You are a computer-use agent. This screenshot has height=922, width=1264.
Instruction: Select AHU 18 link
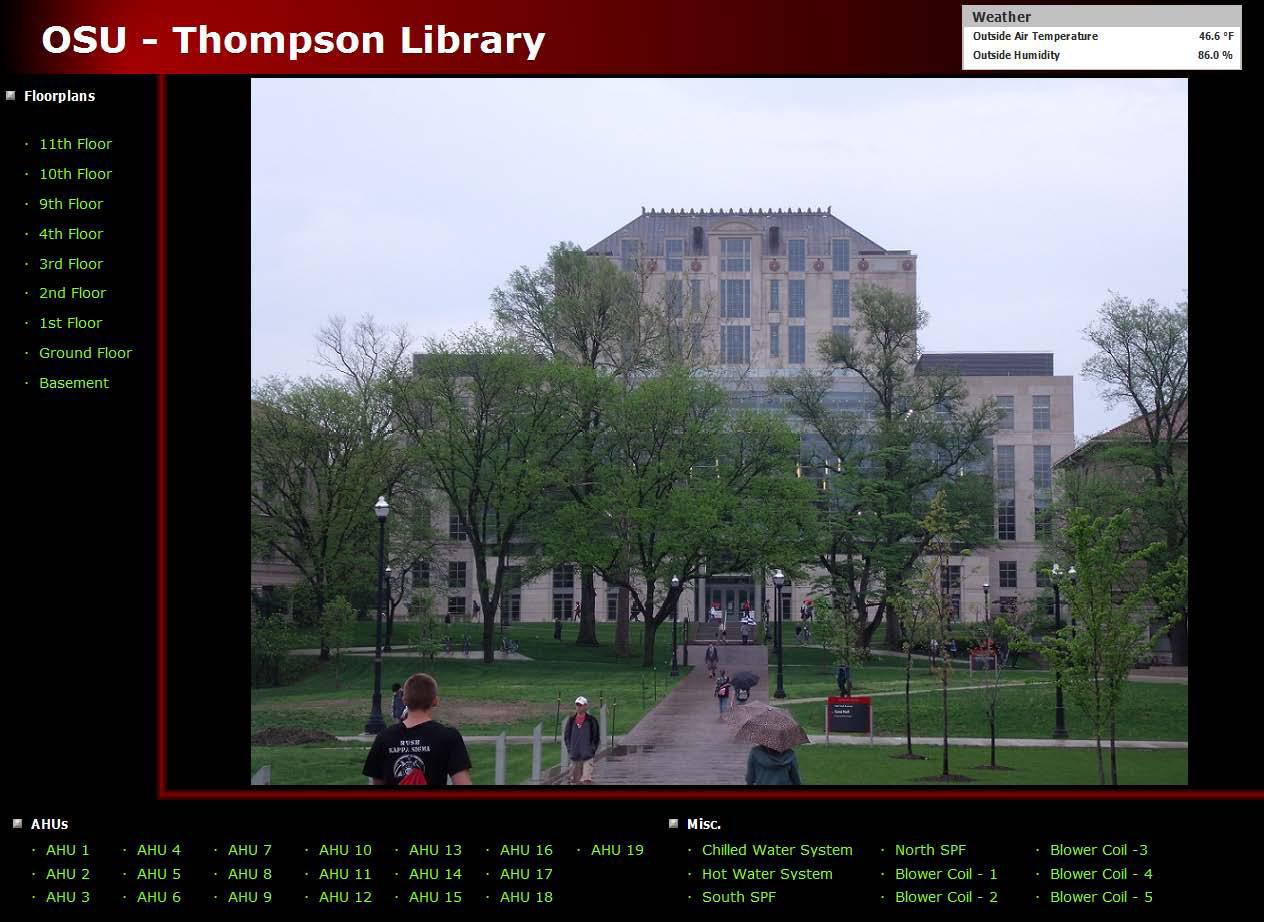click(527, 897)
